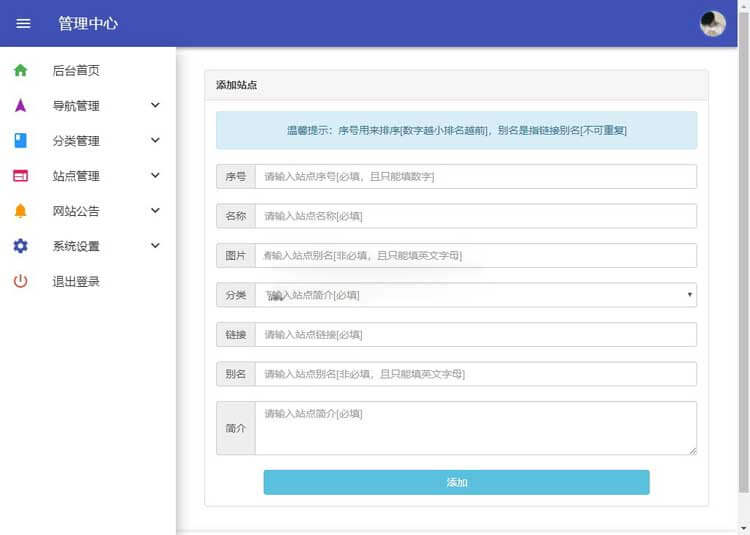The image size is (750, 535).
Task: Click the system settings gear icon
Action: [x=20, y=246]
